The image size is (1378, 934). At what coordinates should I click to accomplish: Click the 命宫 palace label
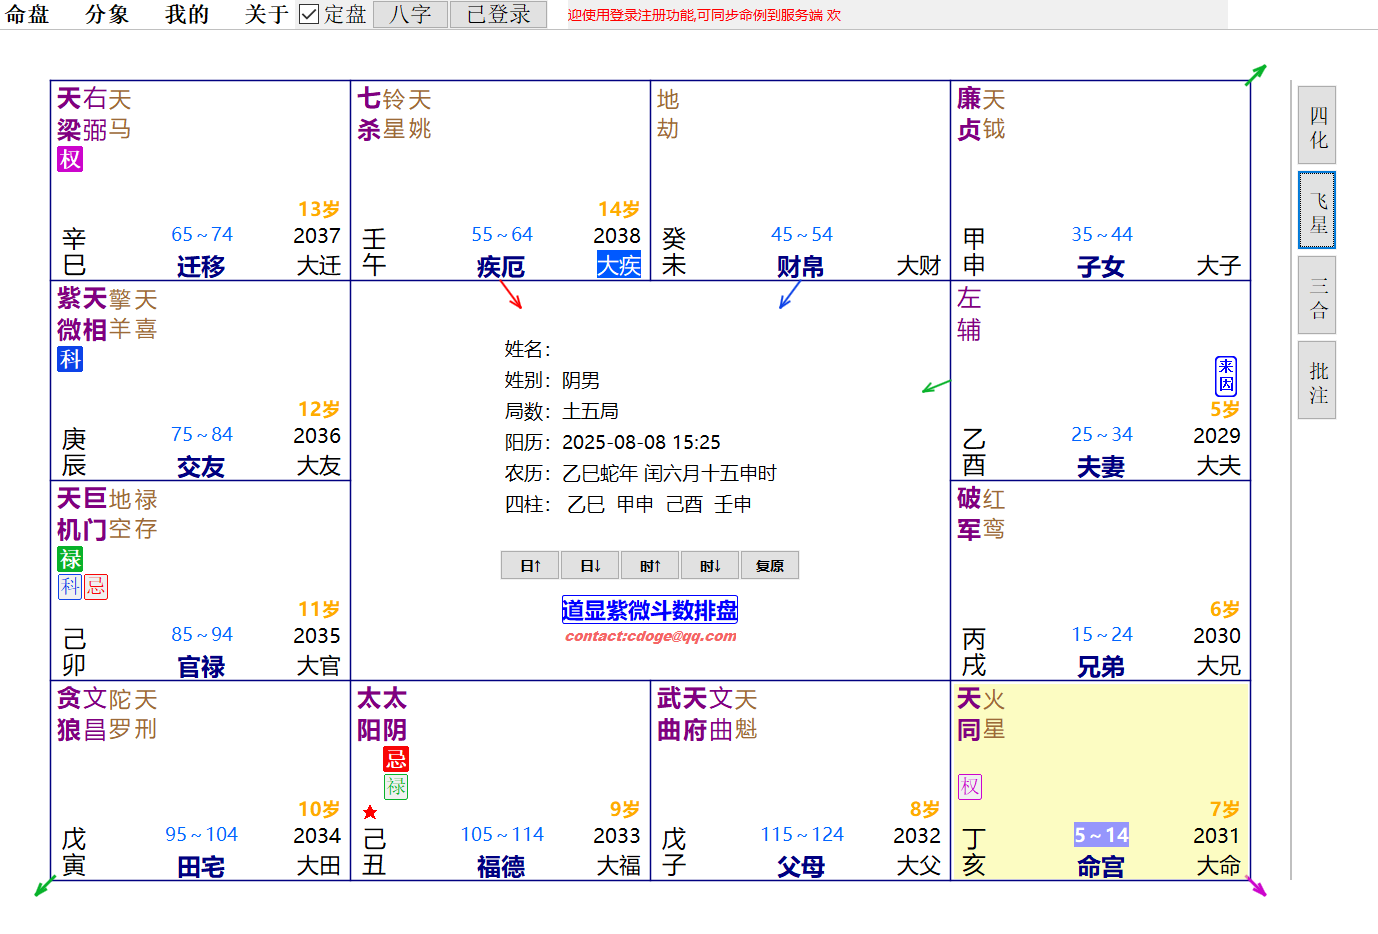1101,867
